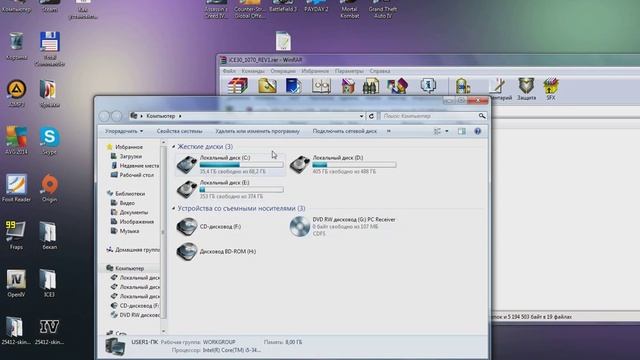Click the Comment icon in WinRAR toolbar

pyautogui.click(x=498, y=86)
